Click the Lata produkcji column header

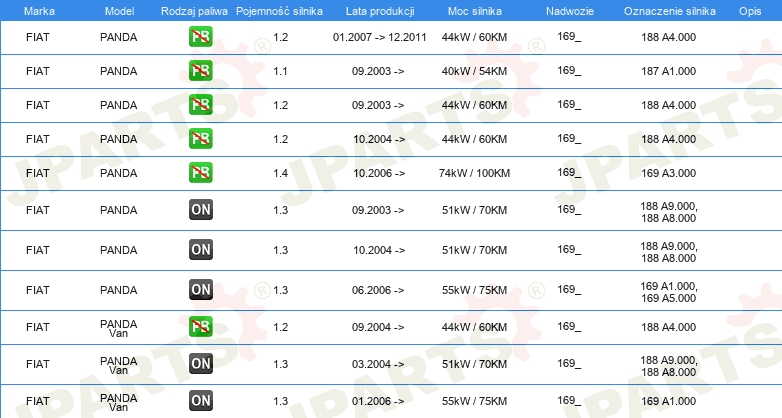pyautogui.click(x=380, y=11)
